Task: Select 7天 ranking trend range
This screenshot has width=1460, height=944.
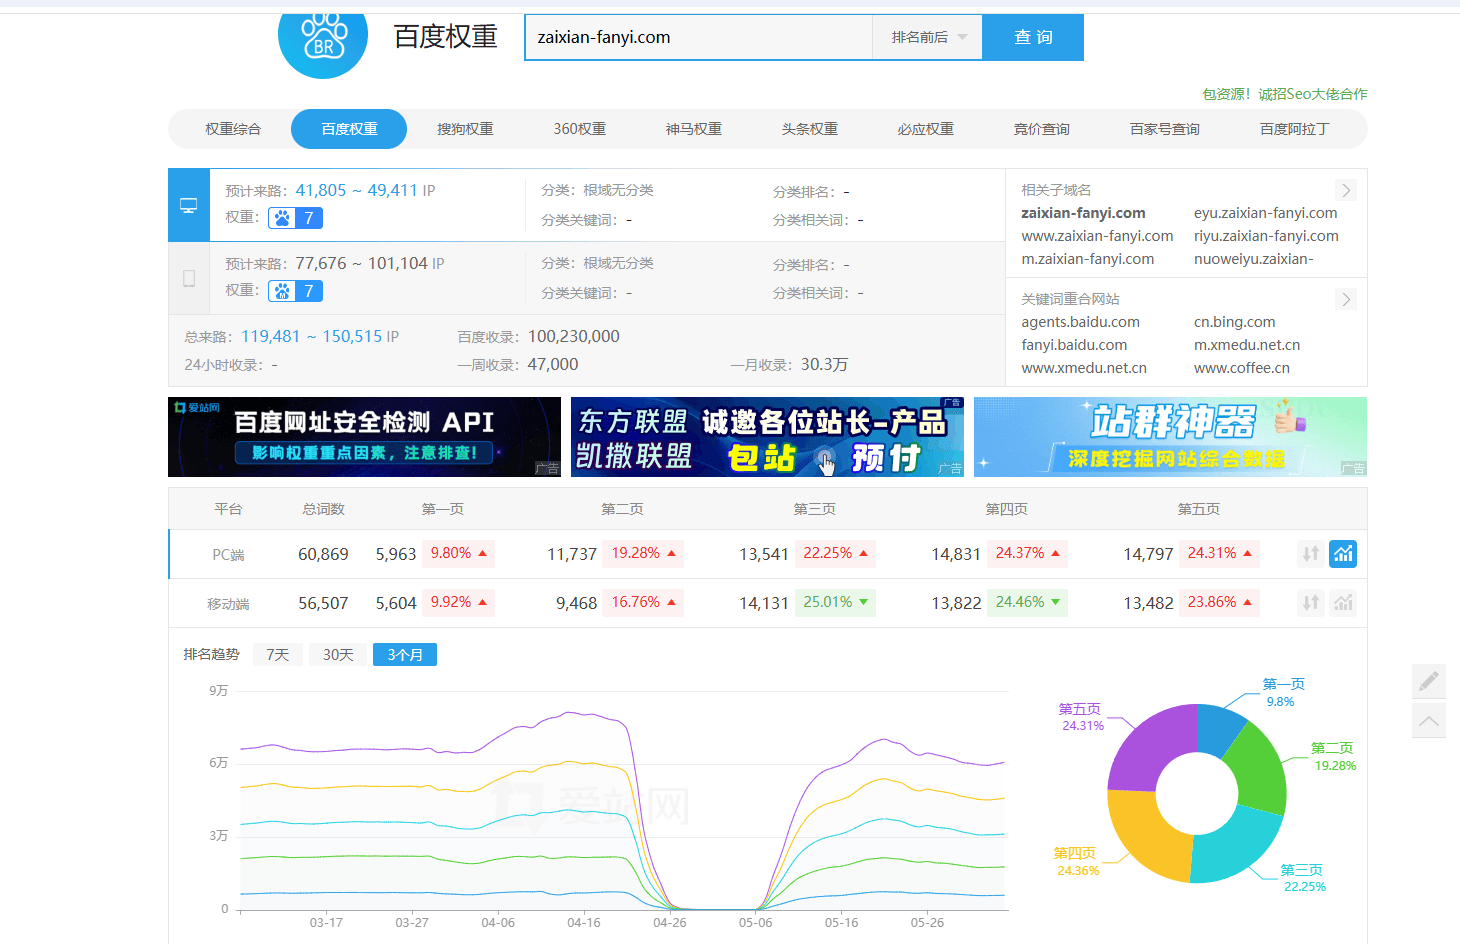Action: [x=278, y=655]
